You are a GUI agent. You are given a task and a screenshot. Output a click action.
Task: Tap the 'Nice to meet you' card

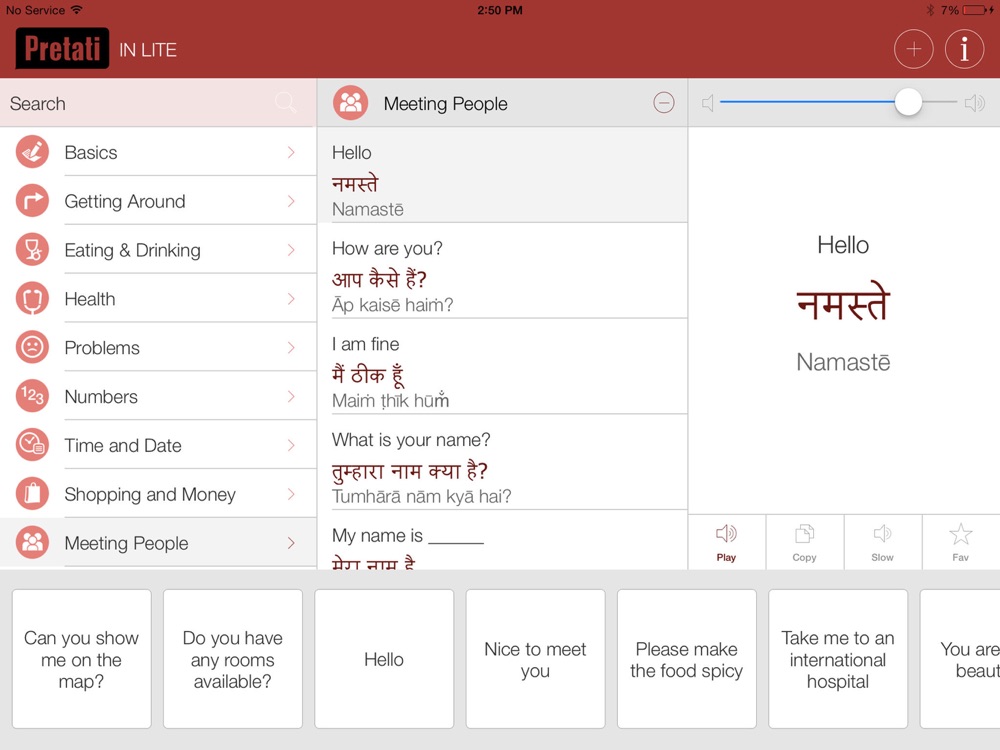point(535,659)
